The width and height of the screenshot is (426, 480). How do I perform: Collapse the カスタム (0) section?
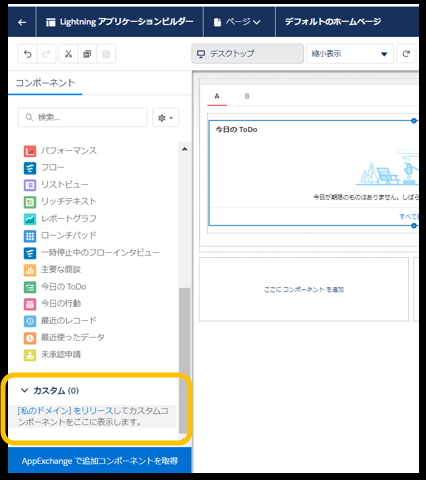pos(25,390)
